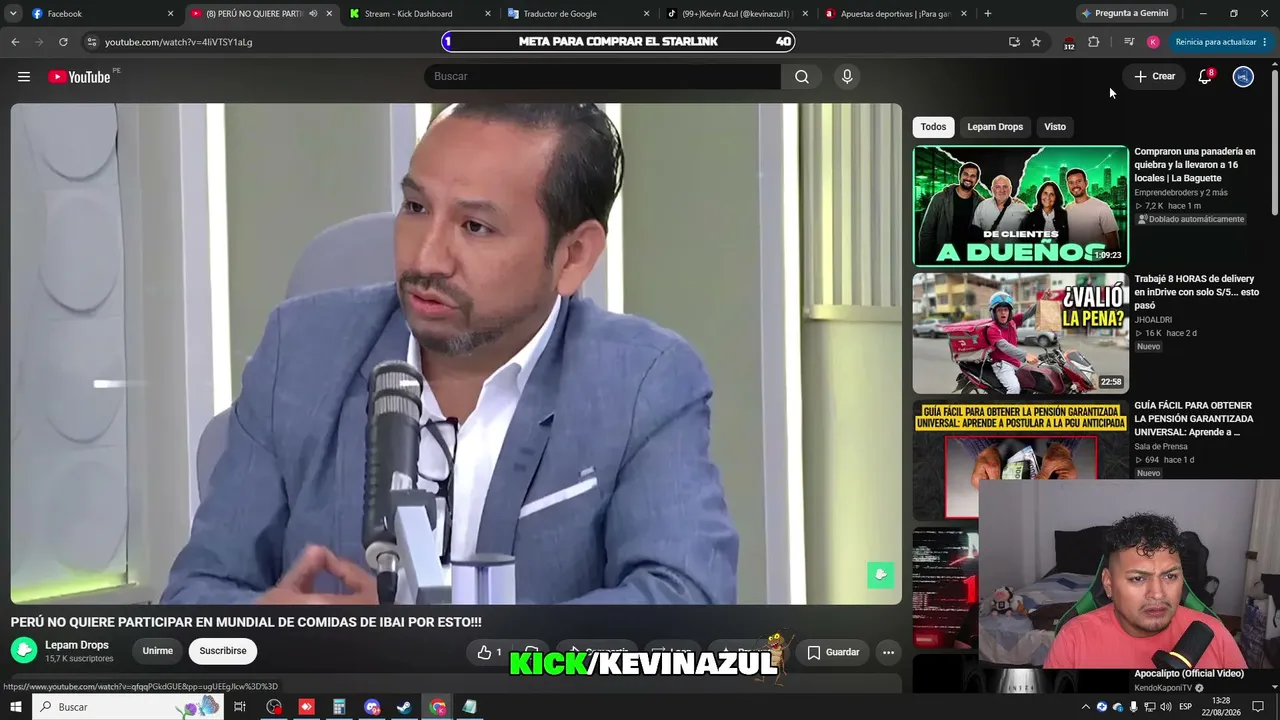Click the Unirme button
The height and width of the screenshot is (720, 1280).
pyautogui.click(x=158, y=651)
